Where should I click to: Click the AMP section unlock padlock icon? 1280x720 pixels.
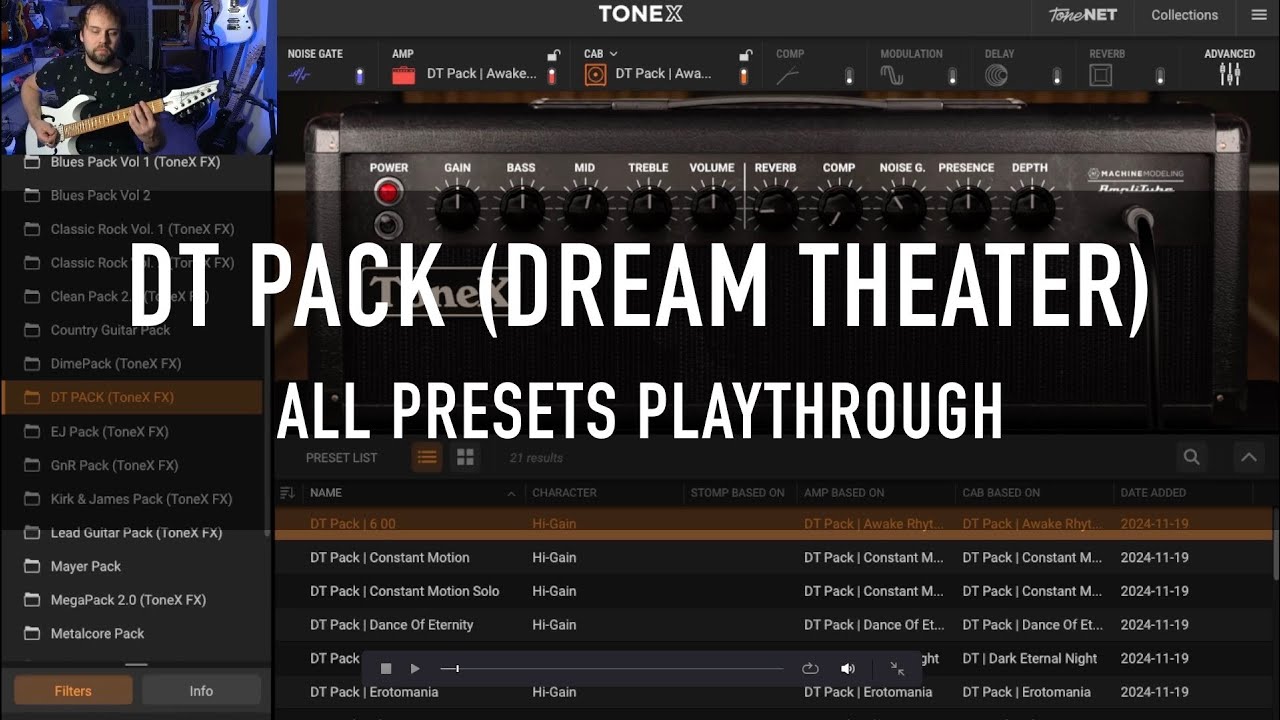(x=553, y=55)
